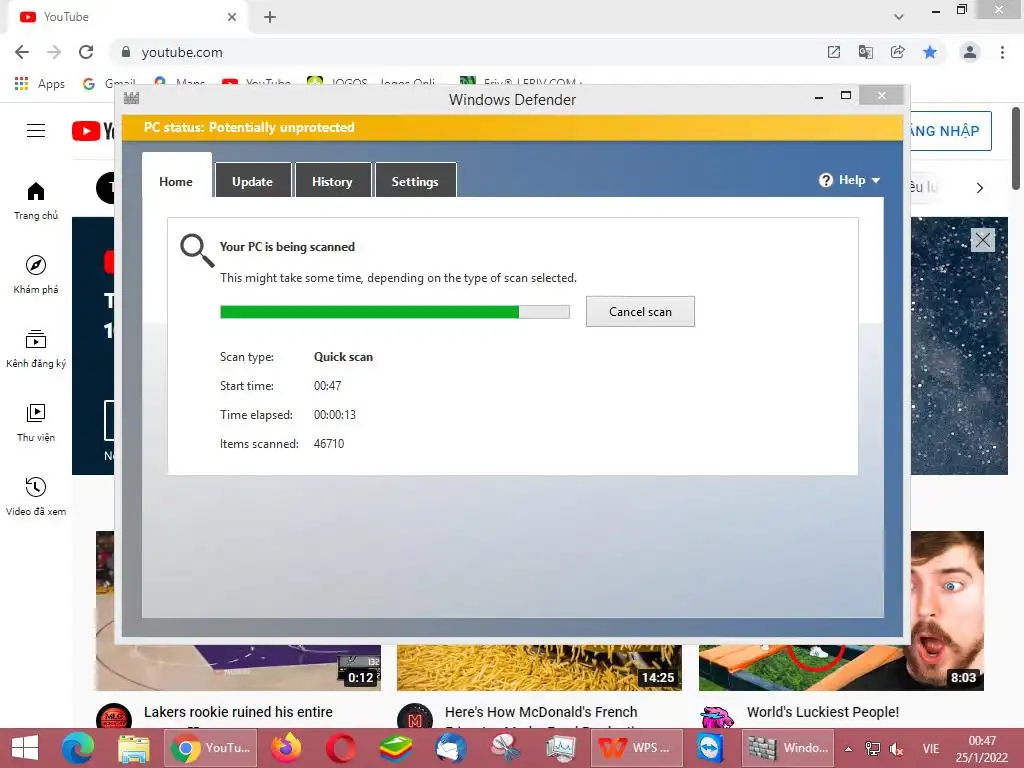This screenshot has height=768, width=1024.
Task: Close the YouTube banner ad
Action: (x=983, y=240)
